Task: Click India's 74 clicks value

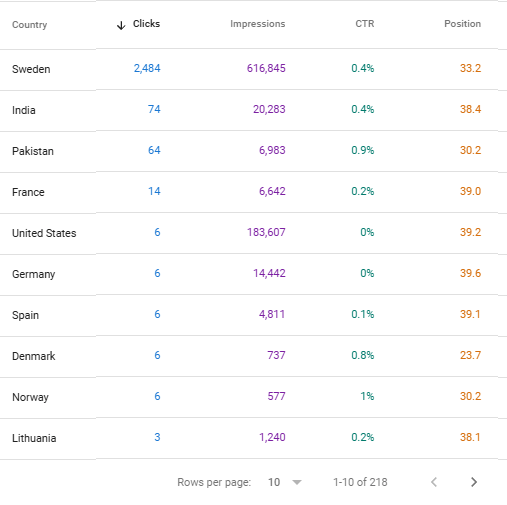Action: 154,109
